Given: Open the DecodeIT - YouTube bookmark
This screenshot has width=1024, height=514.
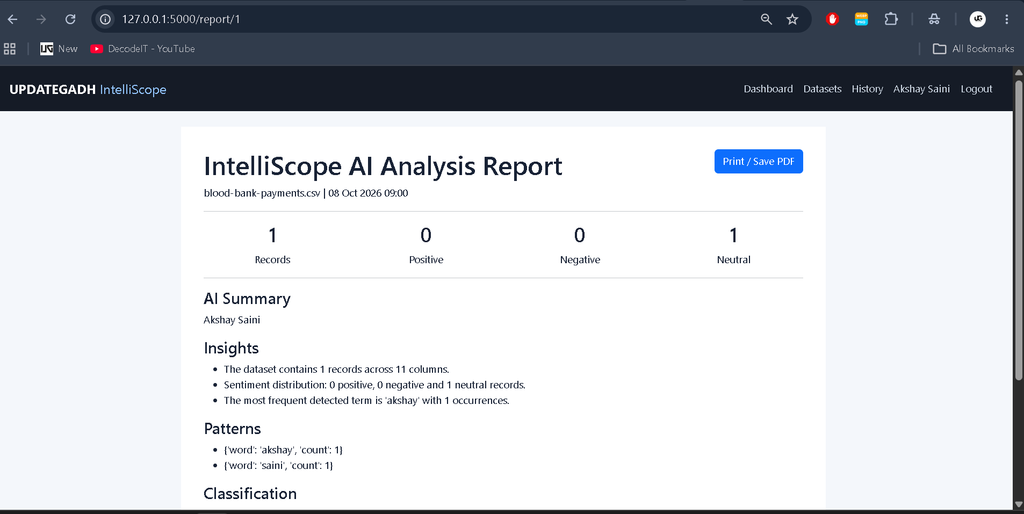Looking at the screenshot, I should pos(142,49).
